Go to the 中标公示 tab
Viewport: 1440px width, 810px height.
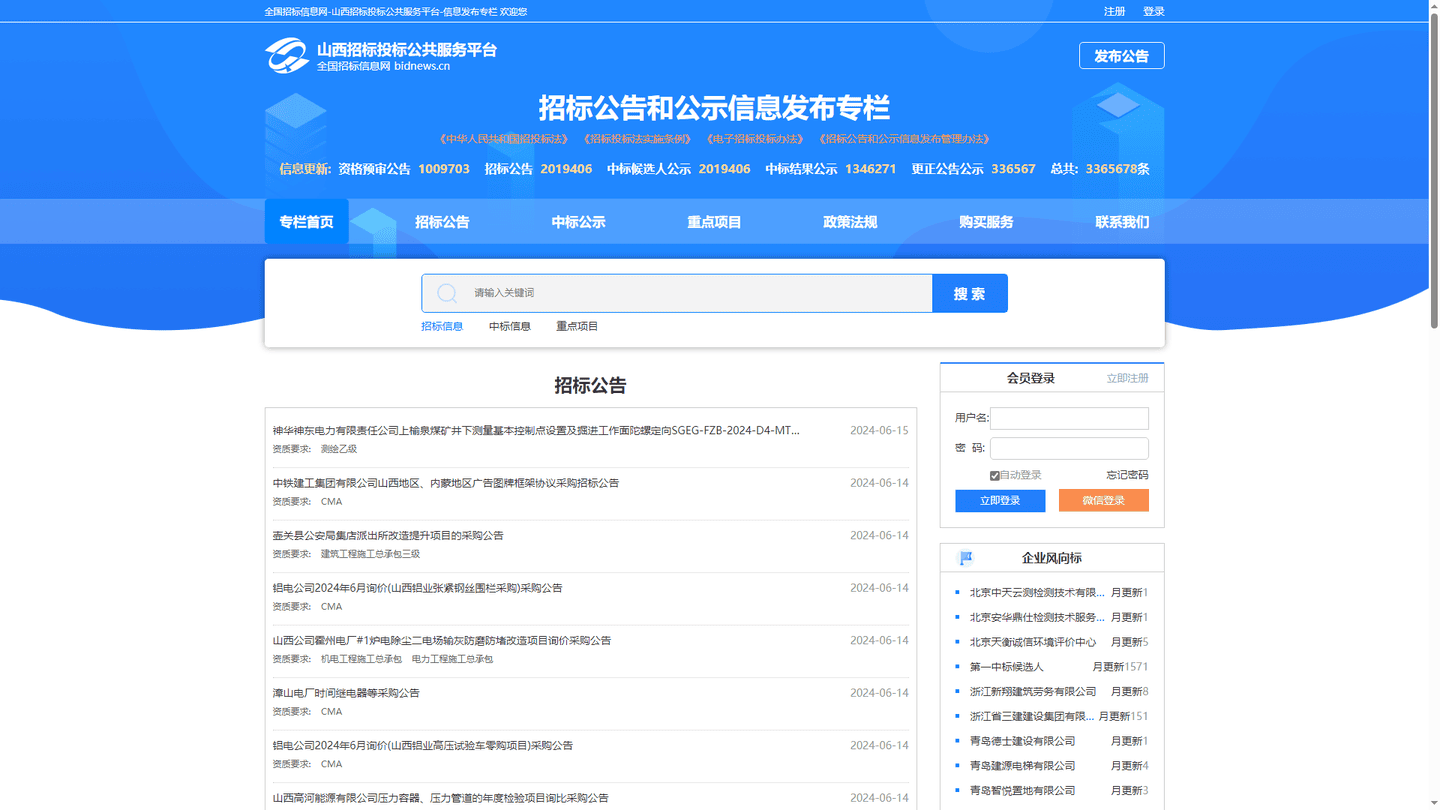point(578,221)
